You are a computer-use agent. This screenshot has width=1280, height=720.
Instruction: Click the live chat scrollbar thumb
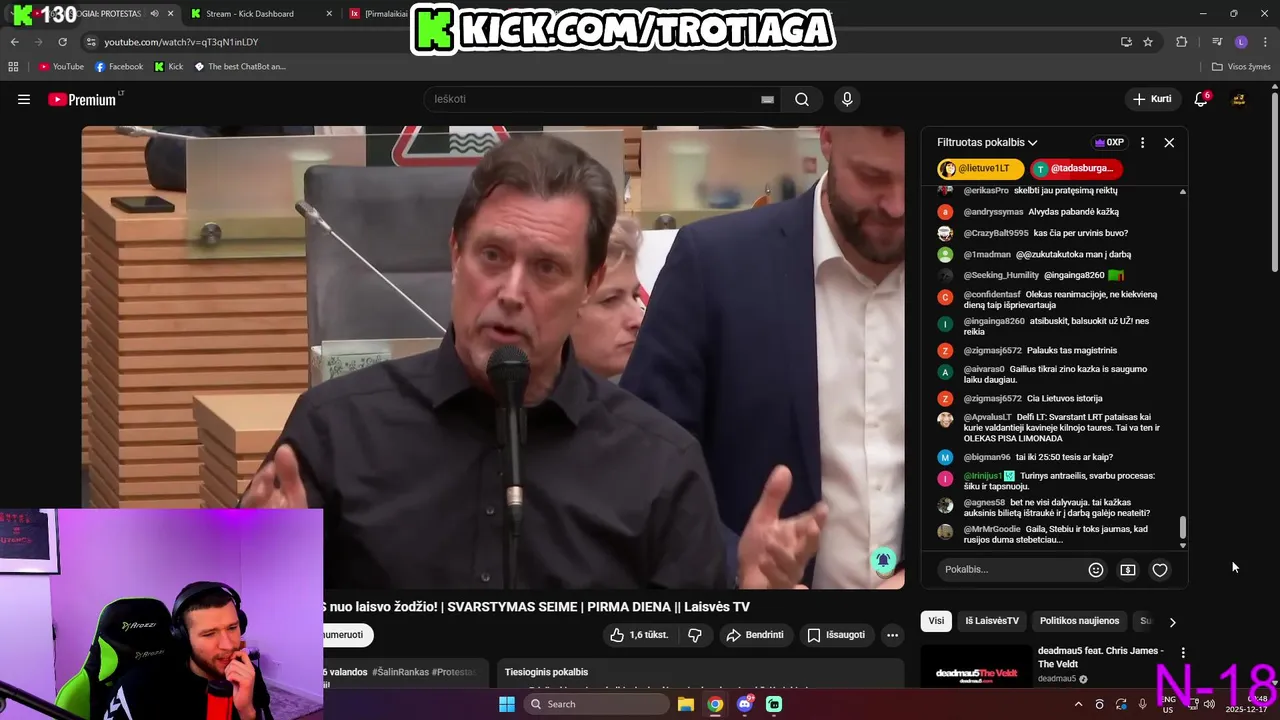coord(1183,527)
